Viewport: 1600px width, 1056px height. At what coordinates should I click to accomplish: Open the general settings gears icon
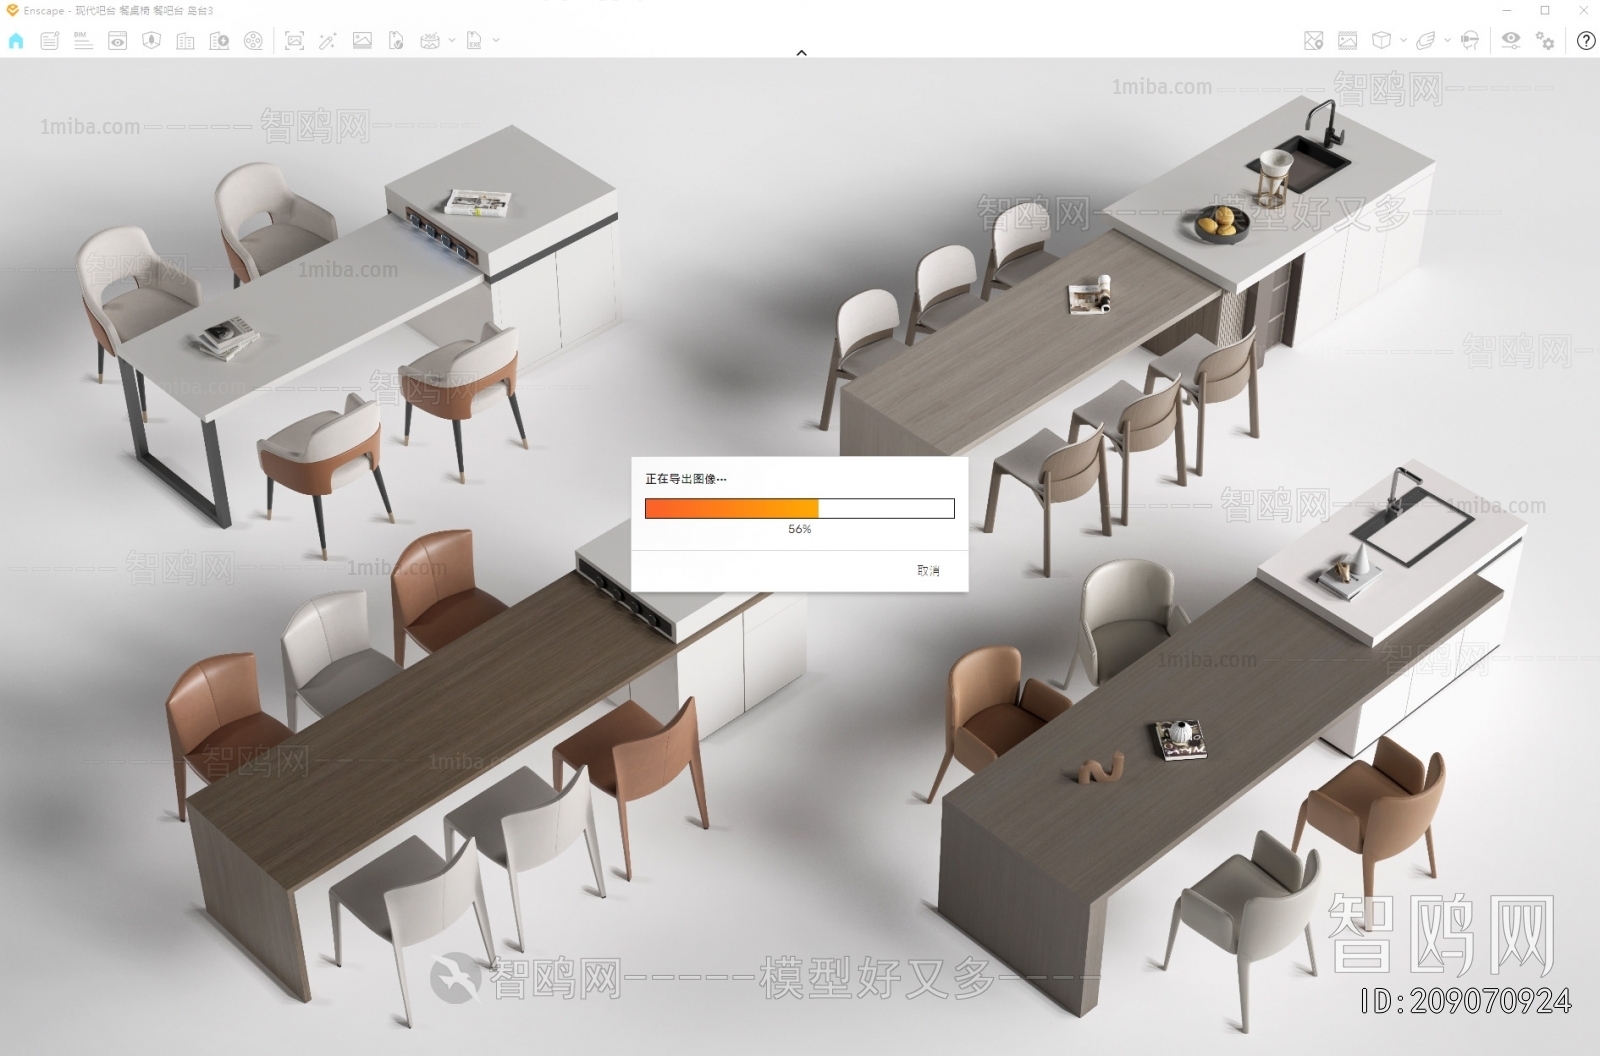coord(1545,42)
